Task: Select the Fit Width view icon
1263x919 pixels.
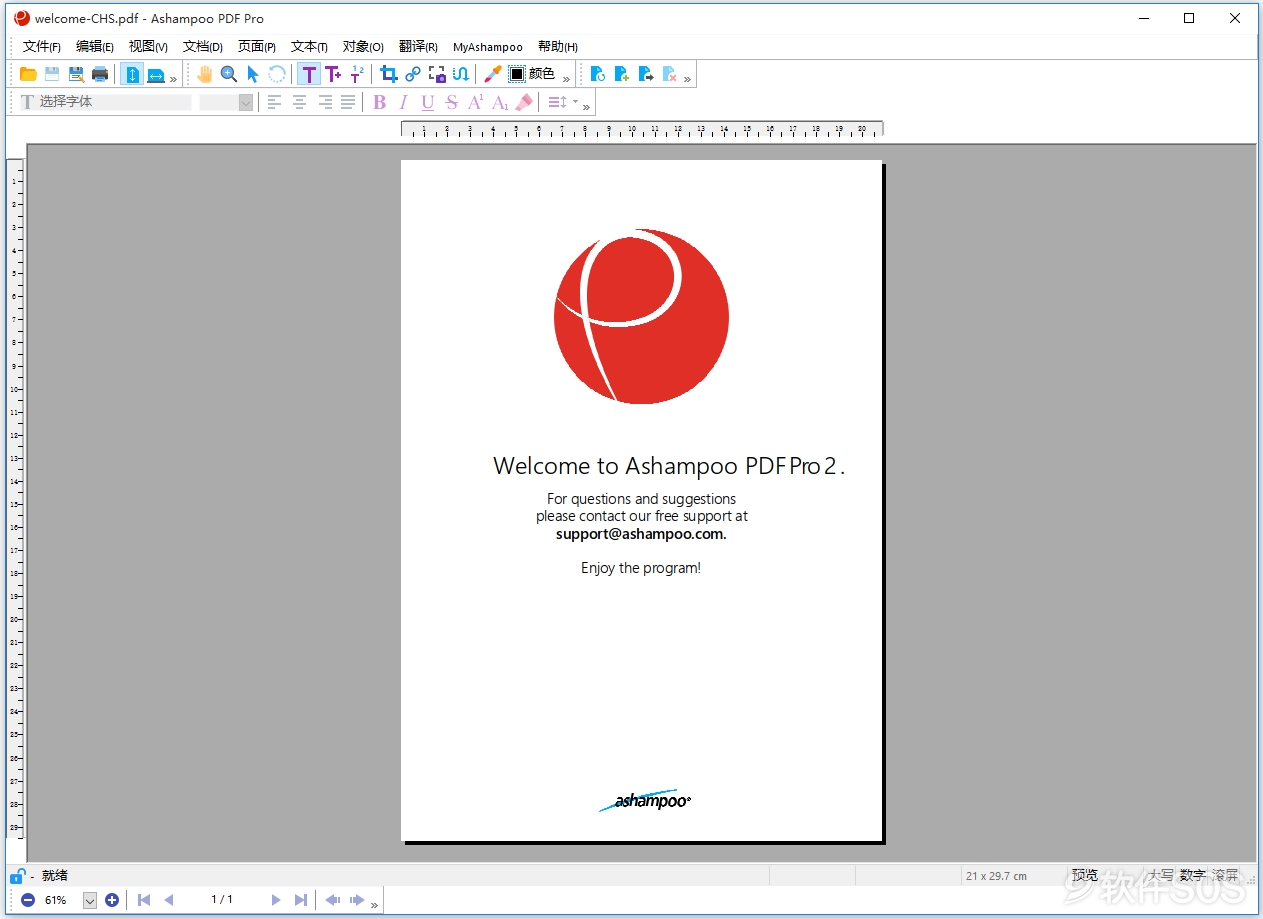Action: (x=156, y=74)
